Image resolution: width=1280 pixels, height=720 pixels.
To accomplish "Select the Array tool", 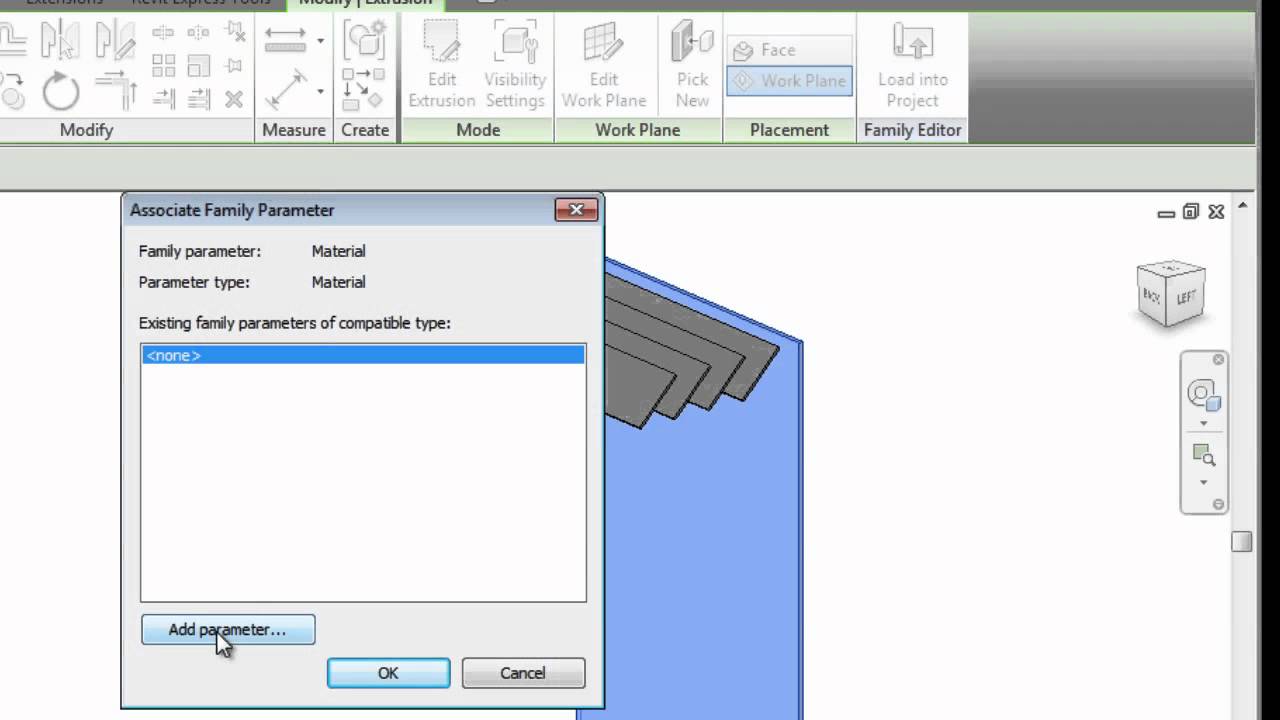I will (x=163, y=66).
